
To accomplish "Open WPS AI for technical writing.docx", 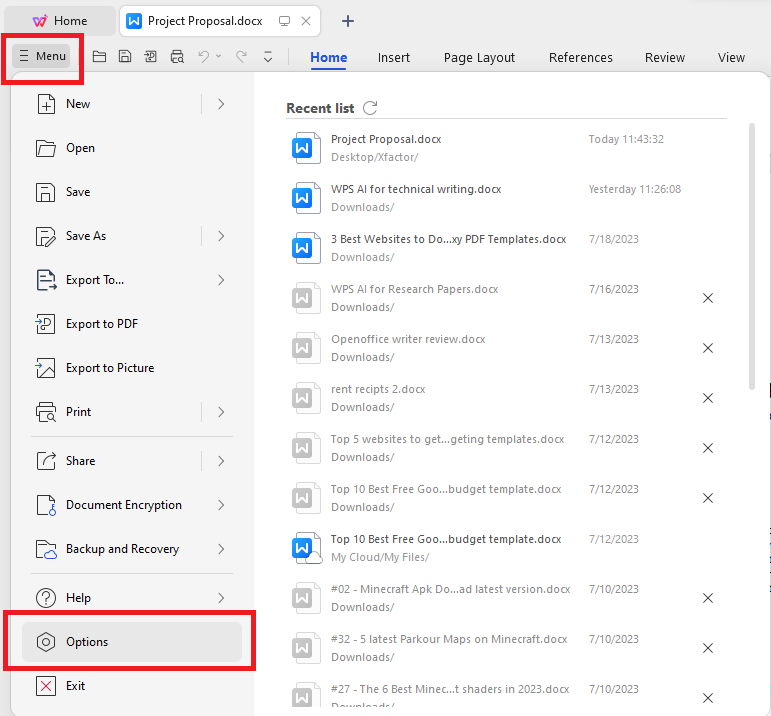I will pos(506,198).
